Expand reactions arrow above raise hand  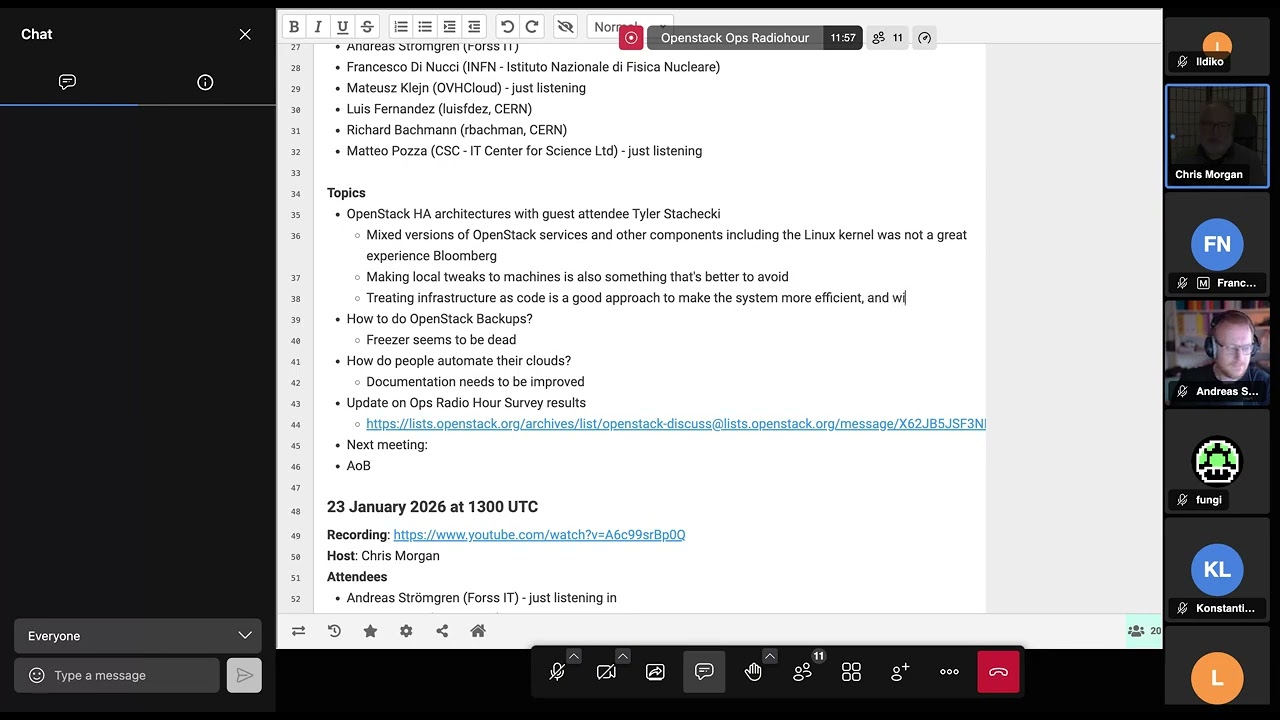point(770,656)
